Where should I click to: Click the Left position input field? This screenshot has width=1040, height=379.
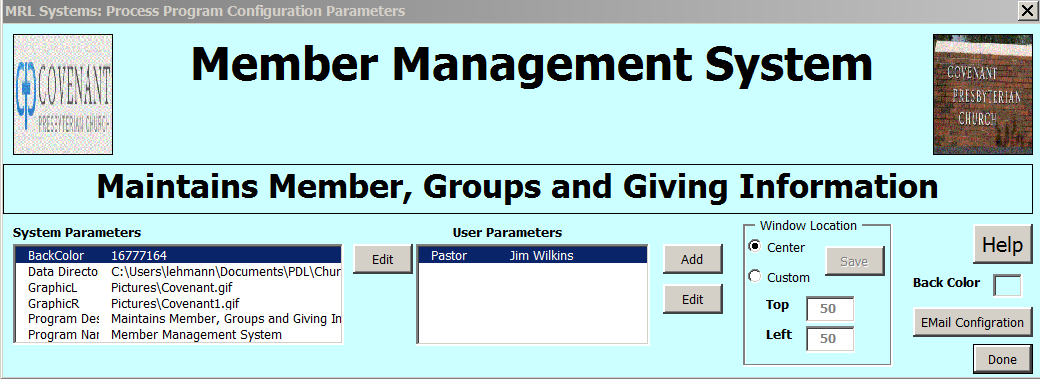pos(830,339)
